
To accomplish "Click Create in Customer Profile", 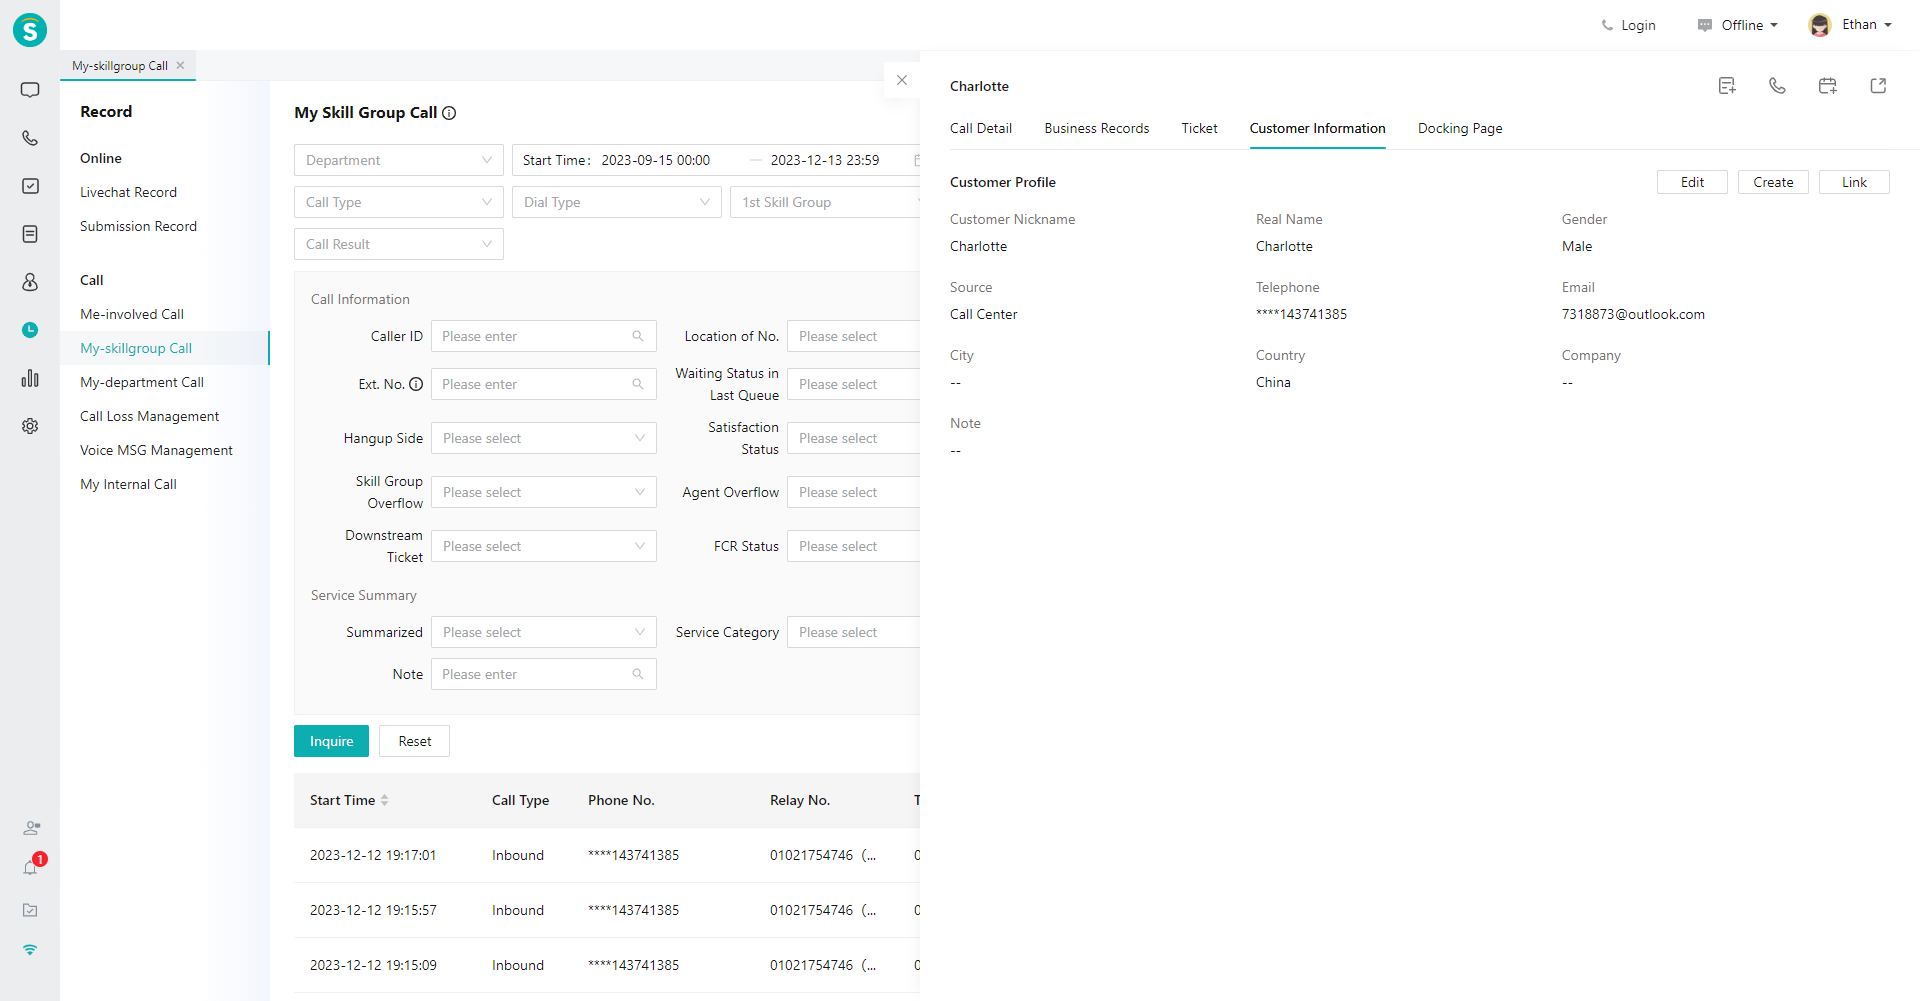I will coord(1773,182).
